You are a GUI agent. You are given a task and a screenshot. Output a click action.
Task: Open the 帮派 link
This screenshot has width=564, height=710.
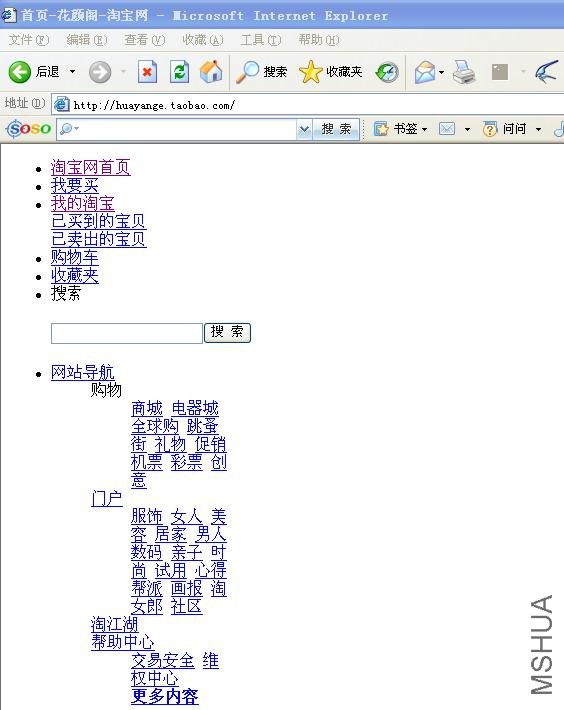coord(147,588)
